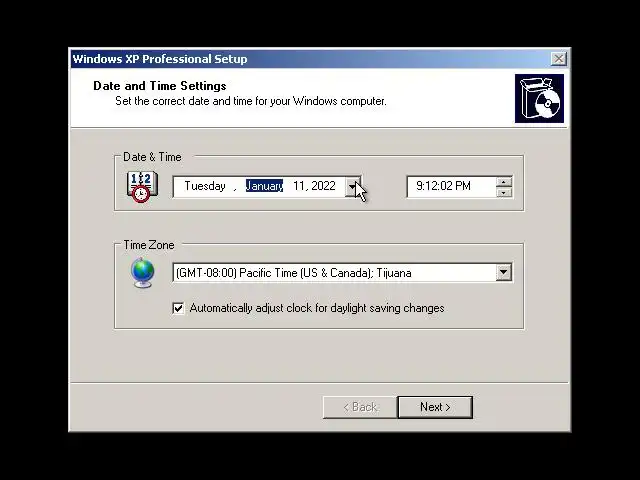Toggle automatic daylight saving adjustment checkbox
Image resolution: width=640 pixels, height=480 pixels.
[x=178, y=308]
